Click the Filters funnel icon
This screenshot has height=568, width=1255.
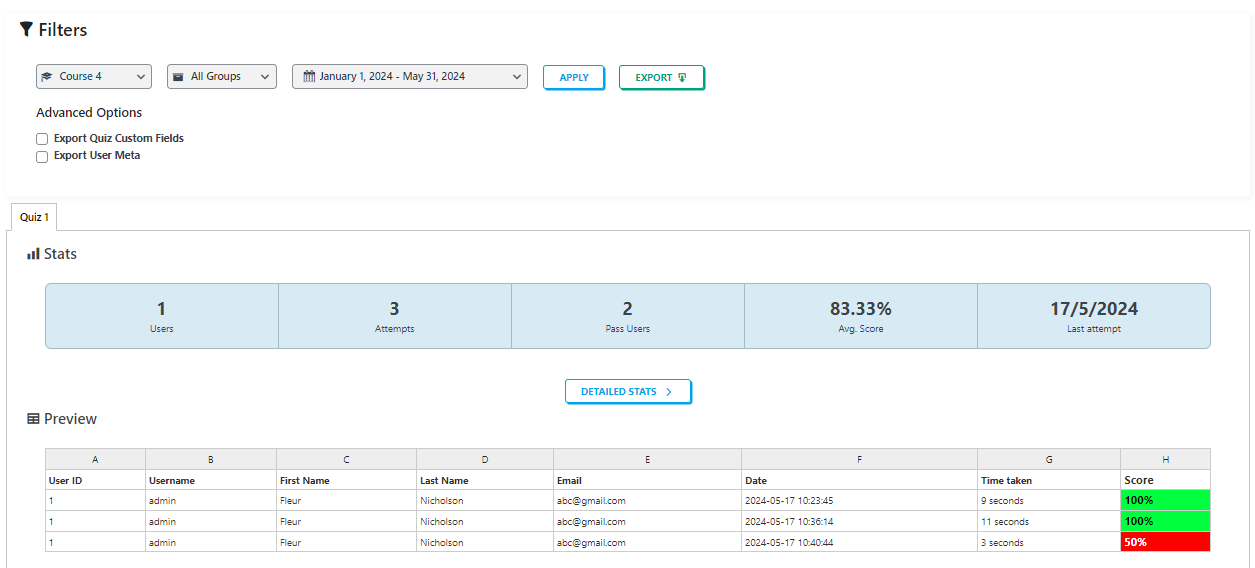click(27, 30)
